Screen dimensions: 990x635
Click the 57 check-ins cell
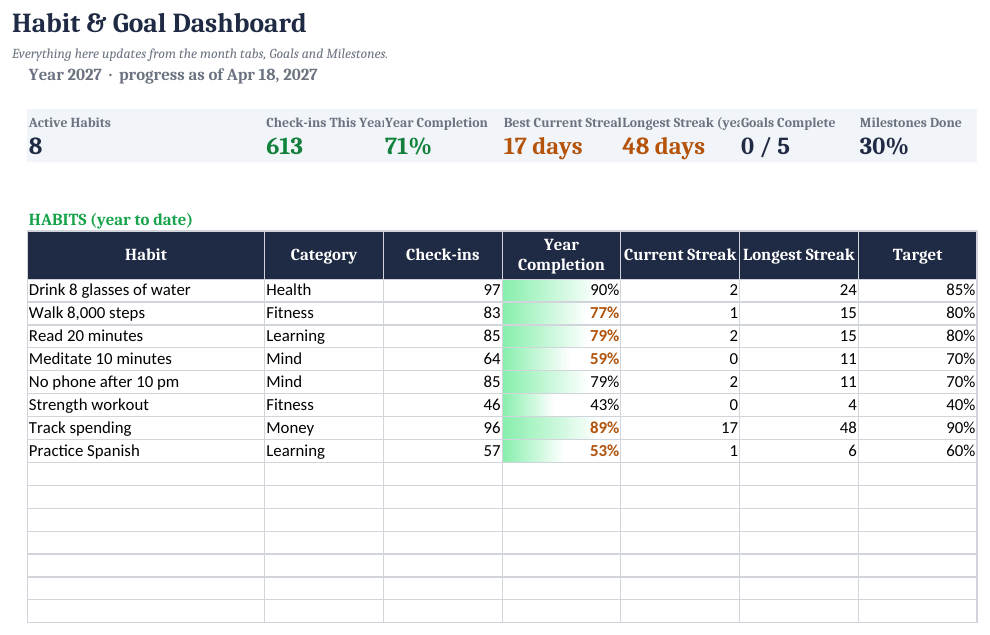tap(443, 451)
